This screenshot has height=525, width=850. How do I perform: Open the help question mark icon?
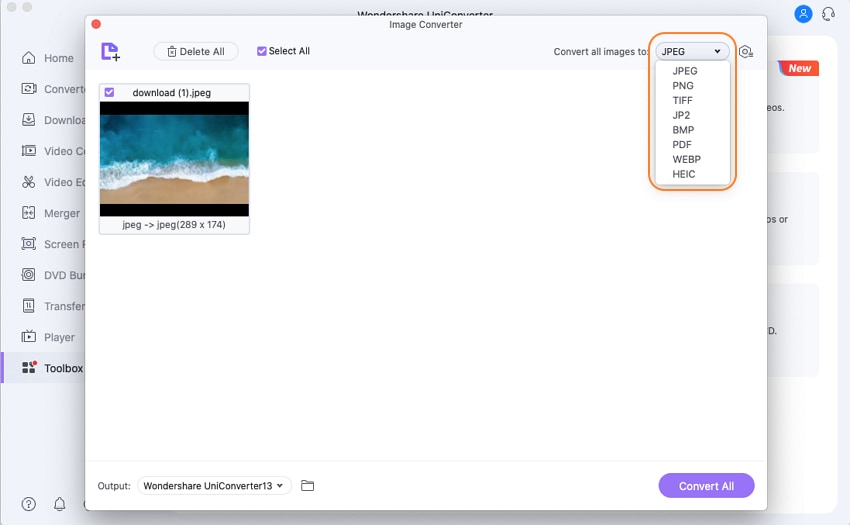29,504
